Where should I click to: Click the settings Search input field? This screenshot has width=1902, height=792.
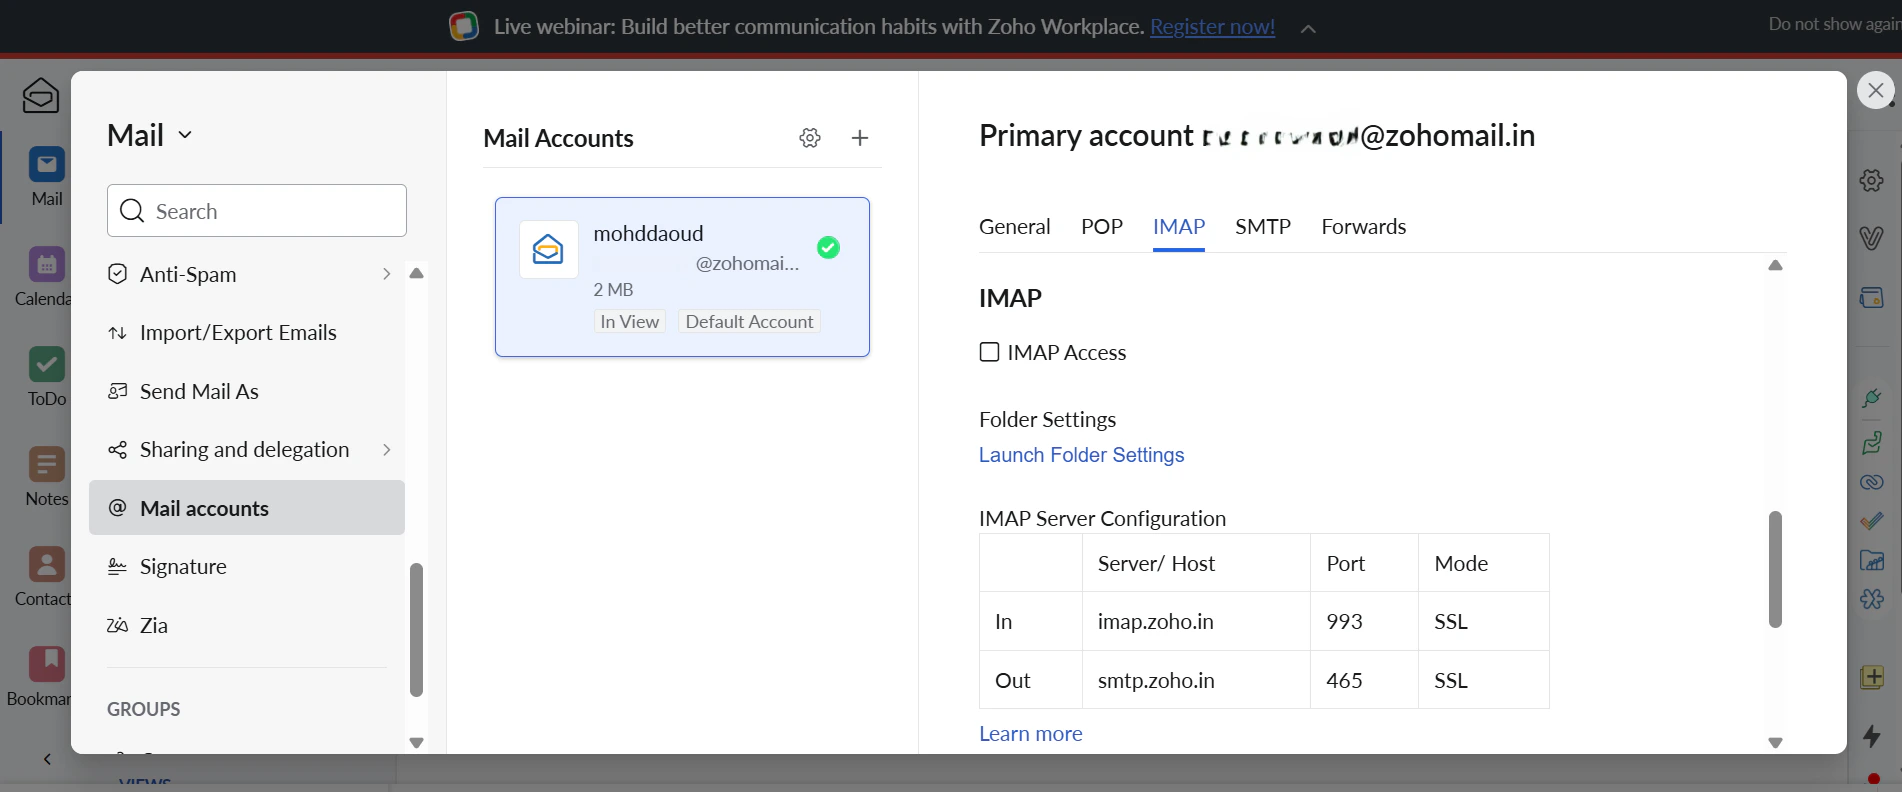click(257, 211)
